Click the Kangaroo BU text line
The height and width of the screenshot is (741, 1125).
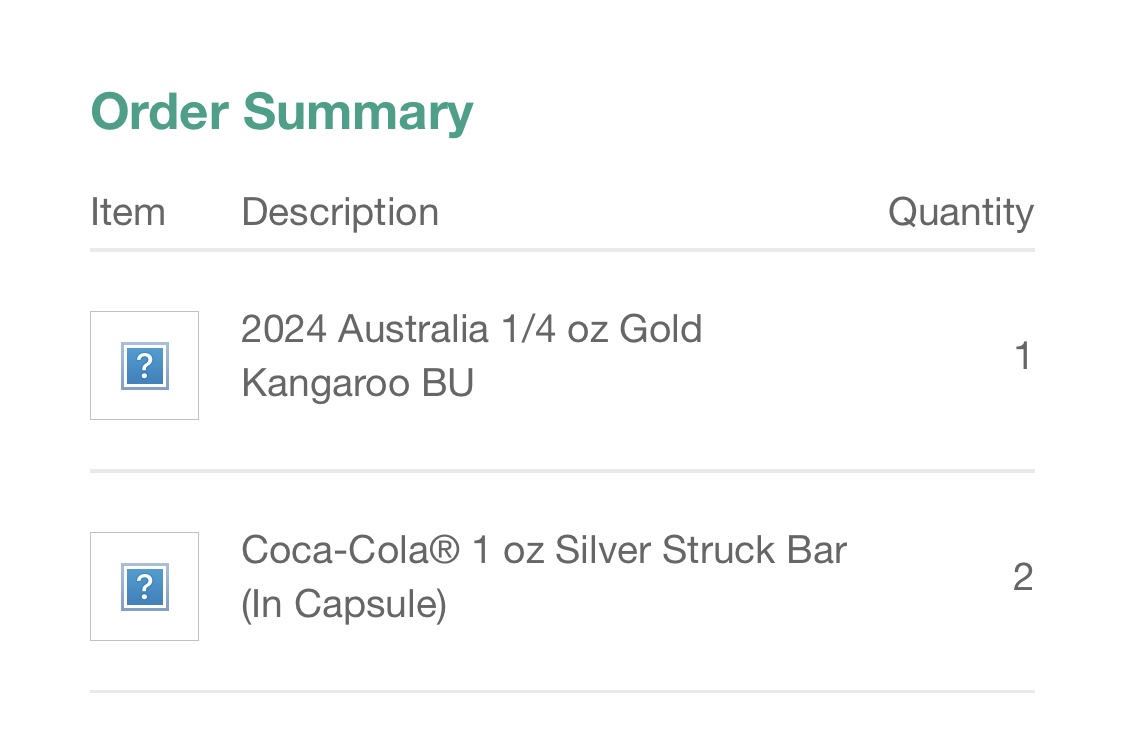point(357,383)
